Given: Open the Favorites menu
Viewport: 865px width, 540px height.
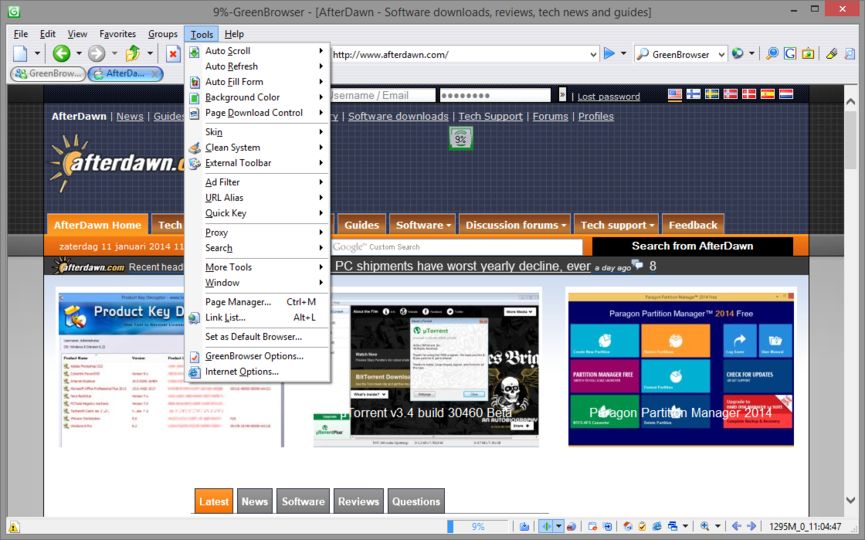Looking at the screenshot, I should 118,34.
